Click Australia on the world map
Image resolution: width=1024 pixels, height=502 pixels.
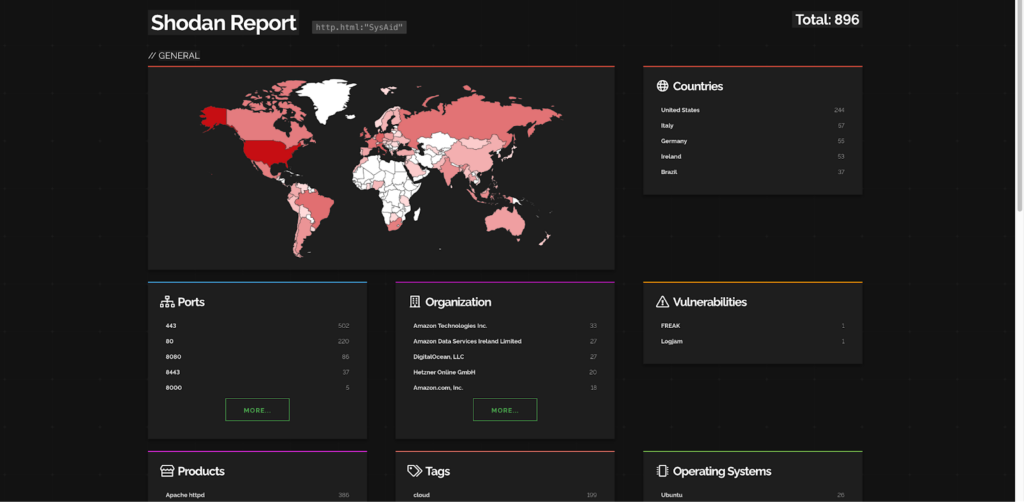pos(504,221)
